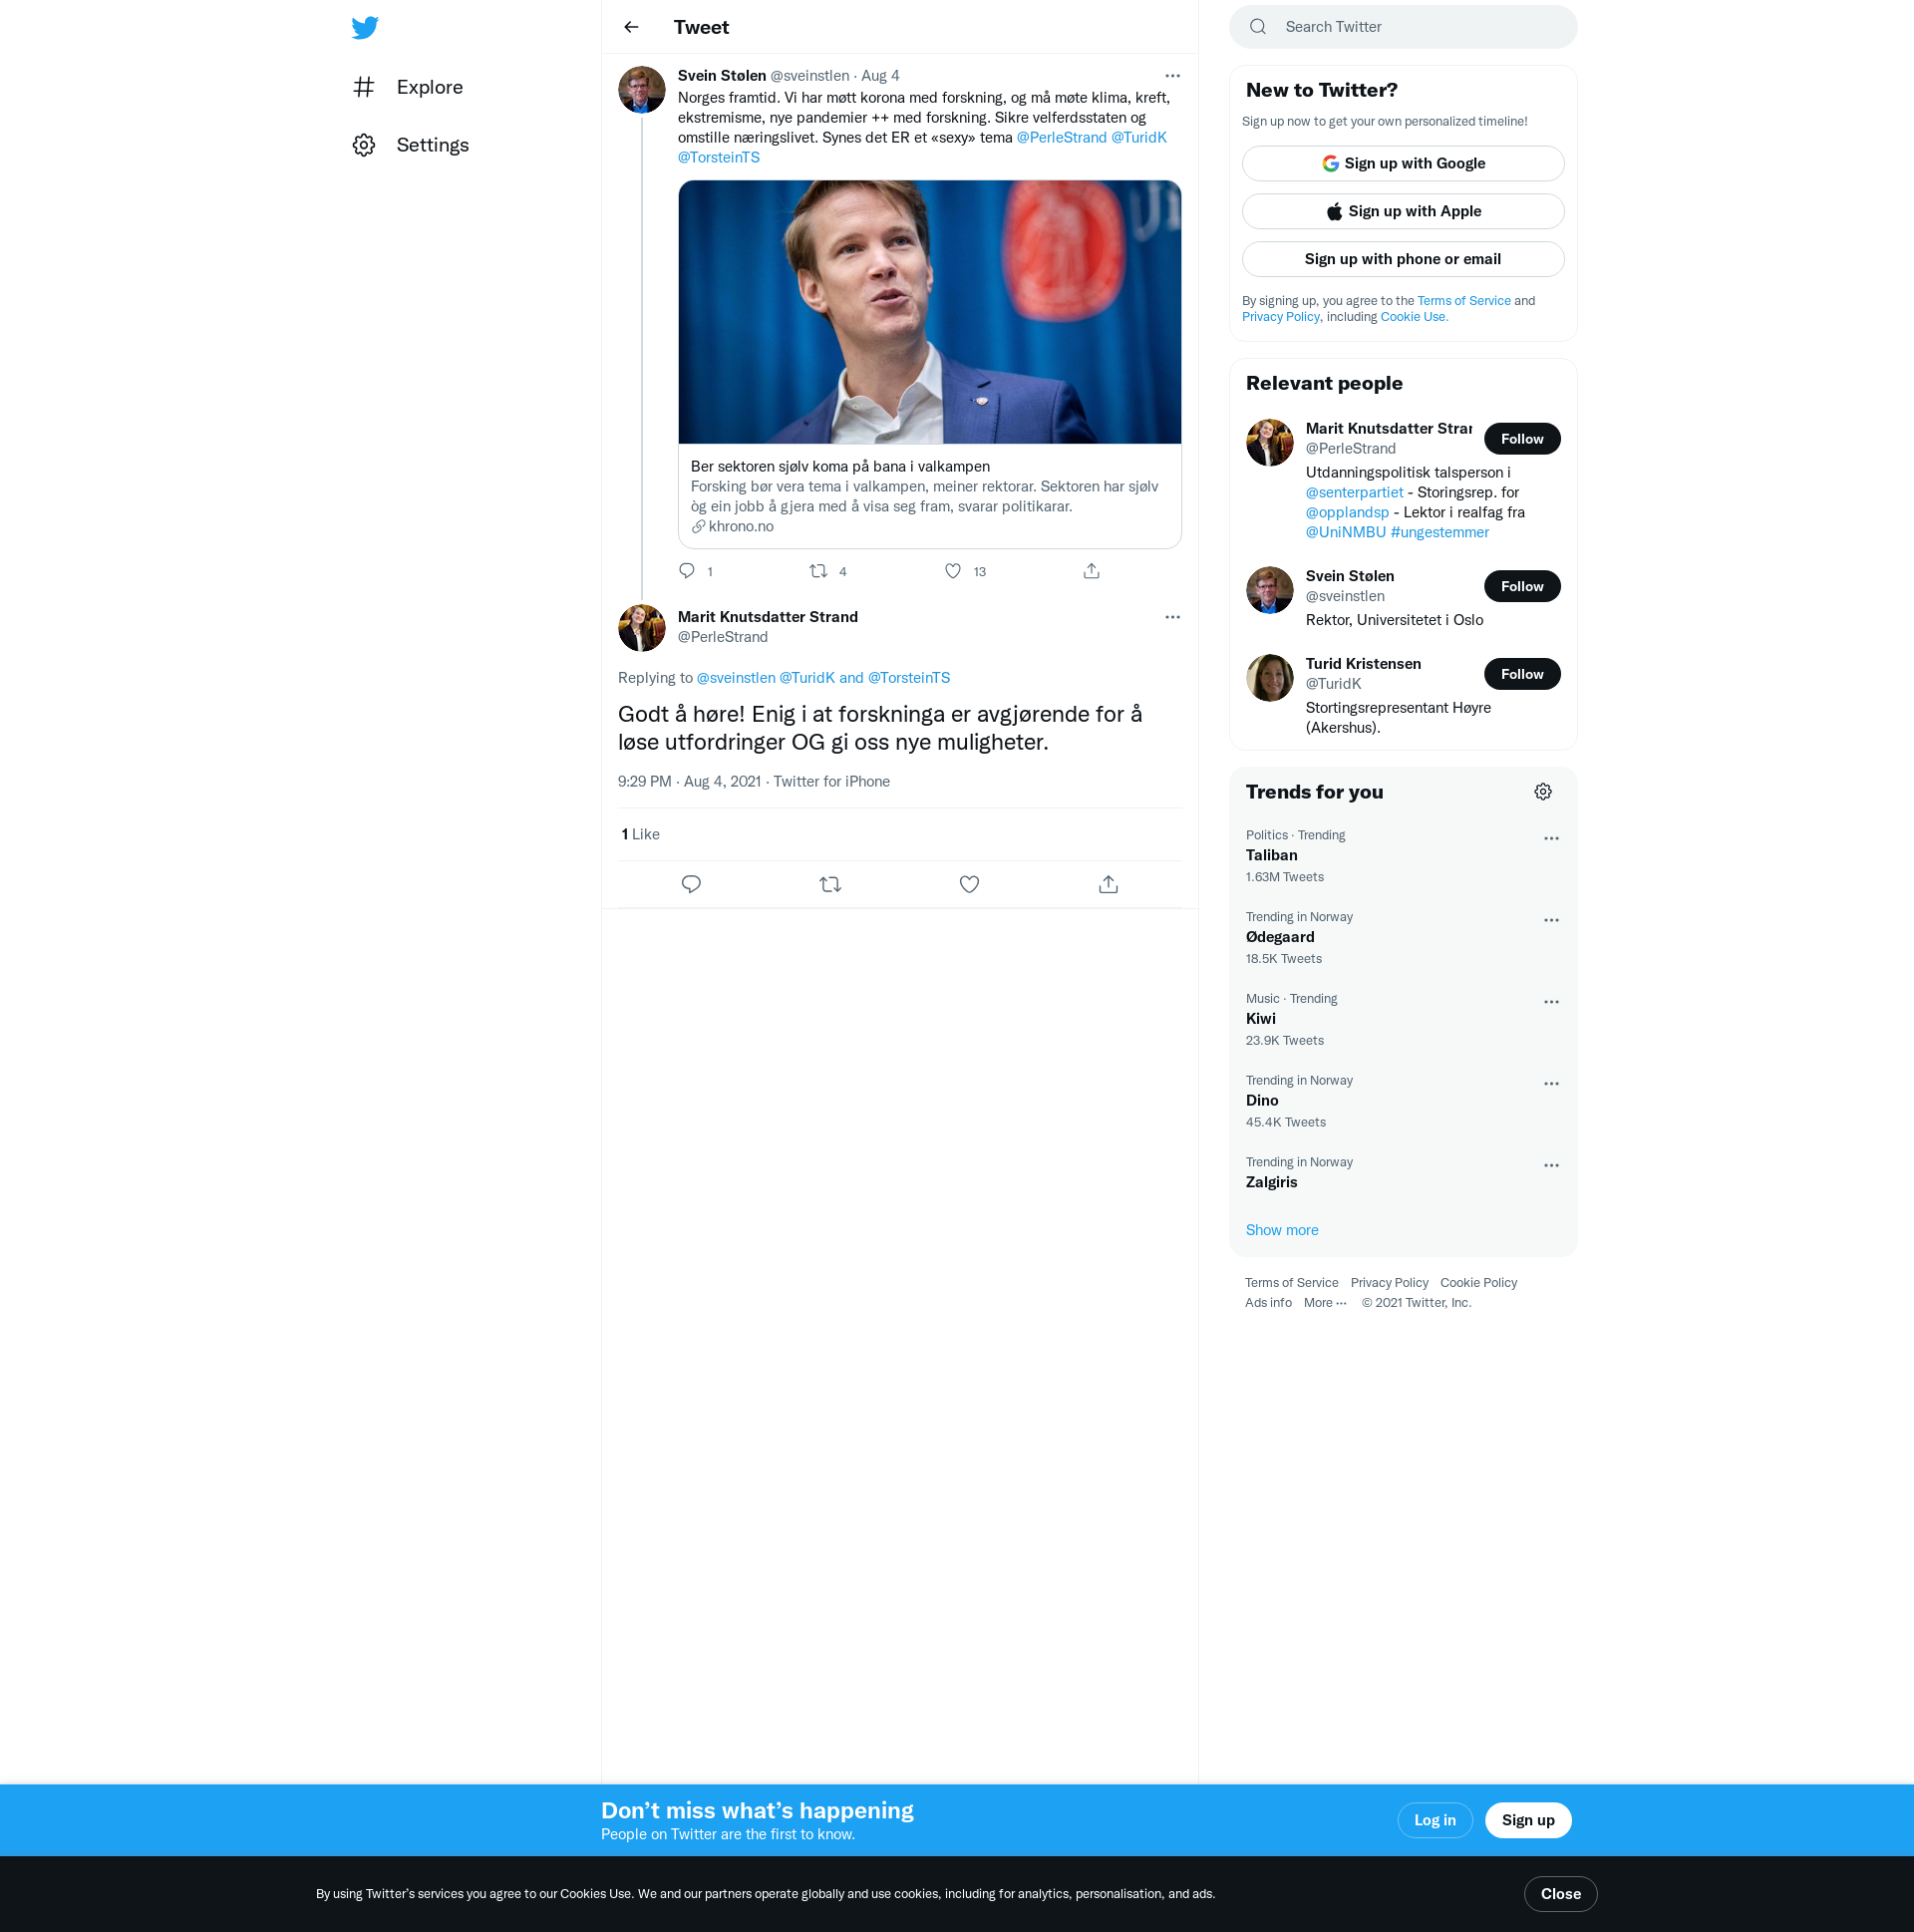Open more options for Ødegaard trend
The width and height of the screenshot is (1914, 1932).
click(1551, 921)
